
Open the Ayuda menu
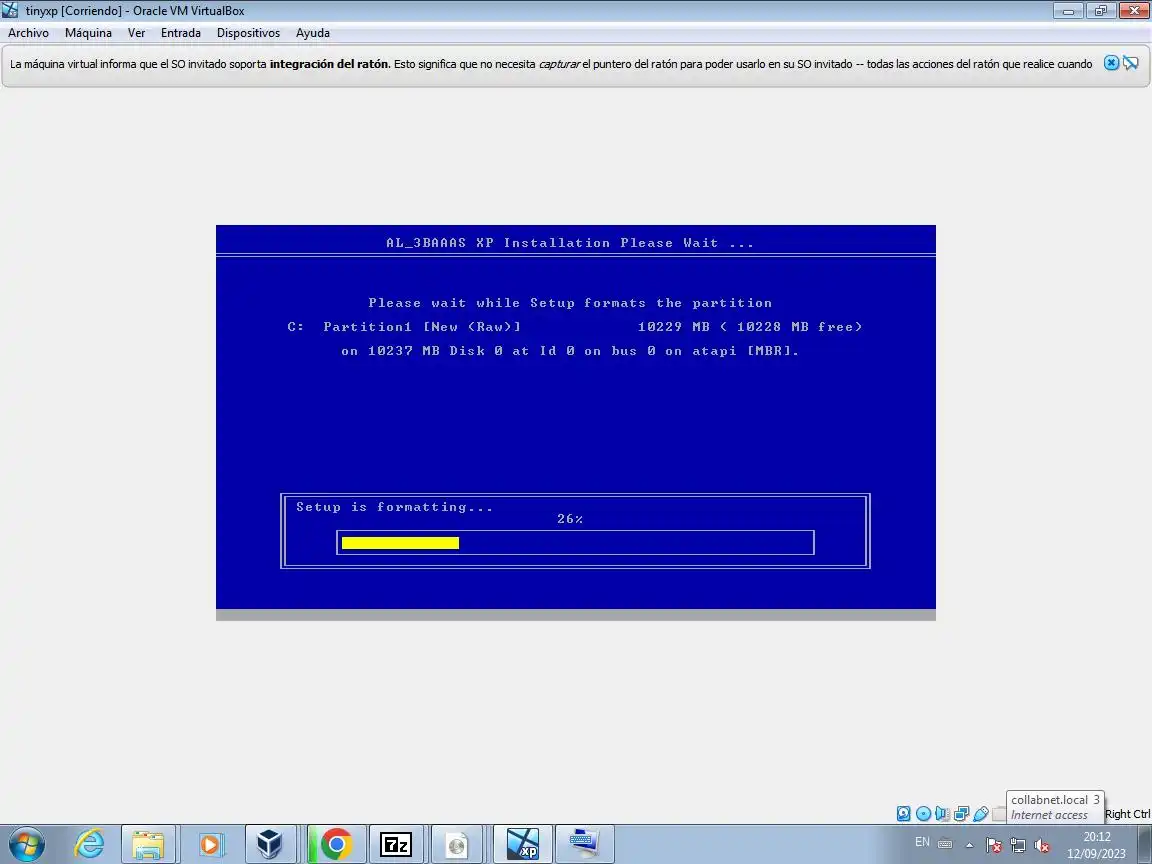(313, 33)
